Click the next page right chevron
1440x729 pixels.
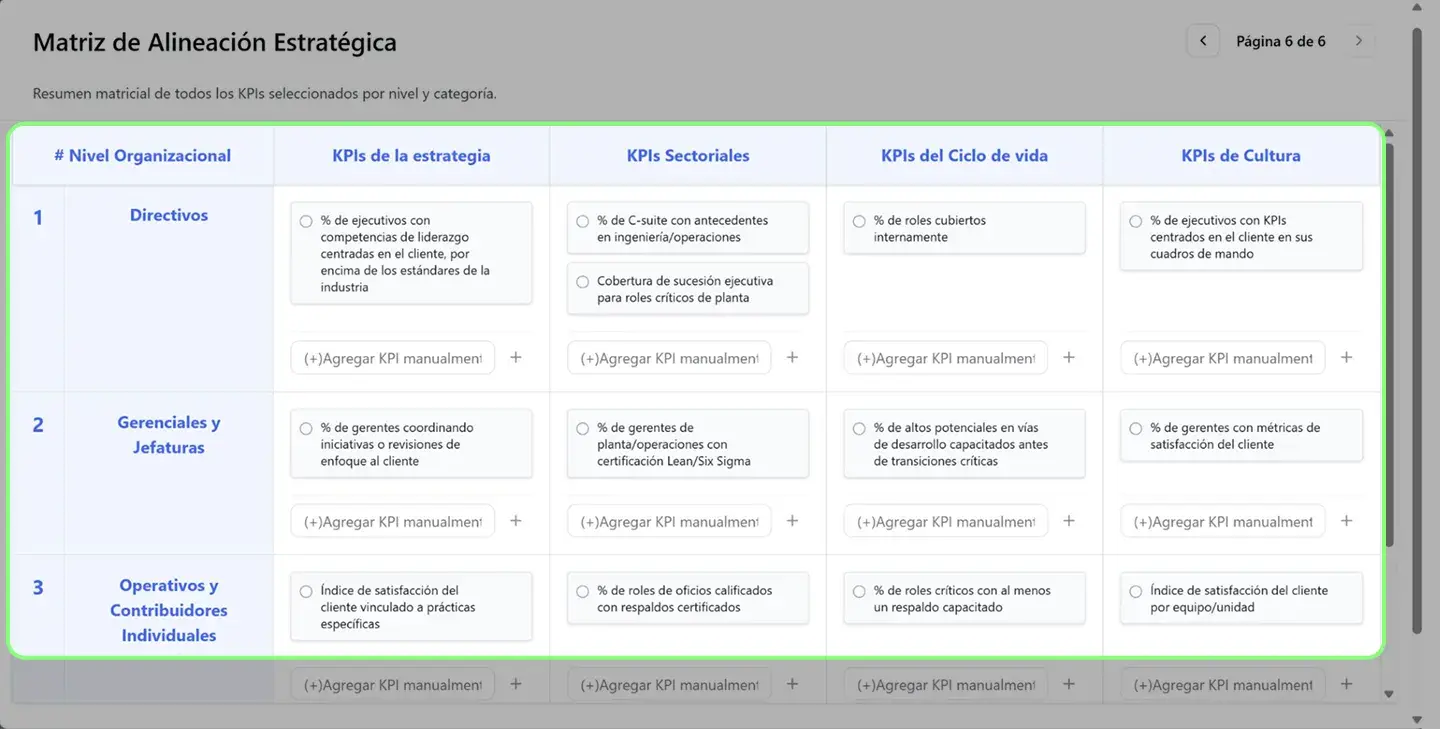click(1358, 41)
